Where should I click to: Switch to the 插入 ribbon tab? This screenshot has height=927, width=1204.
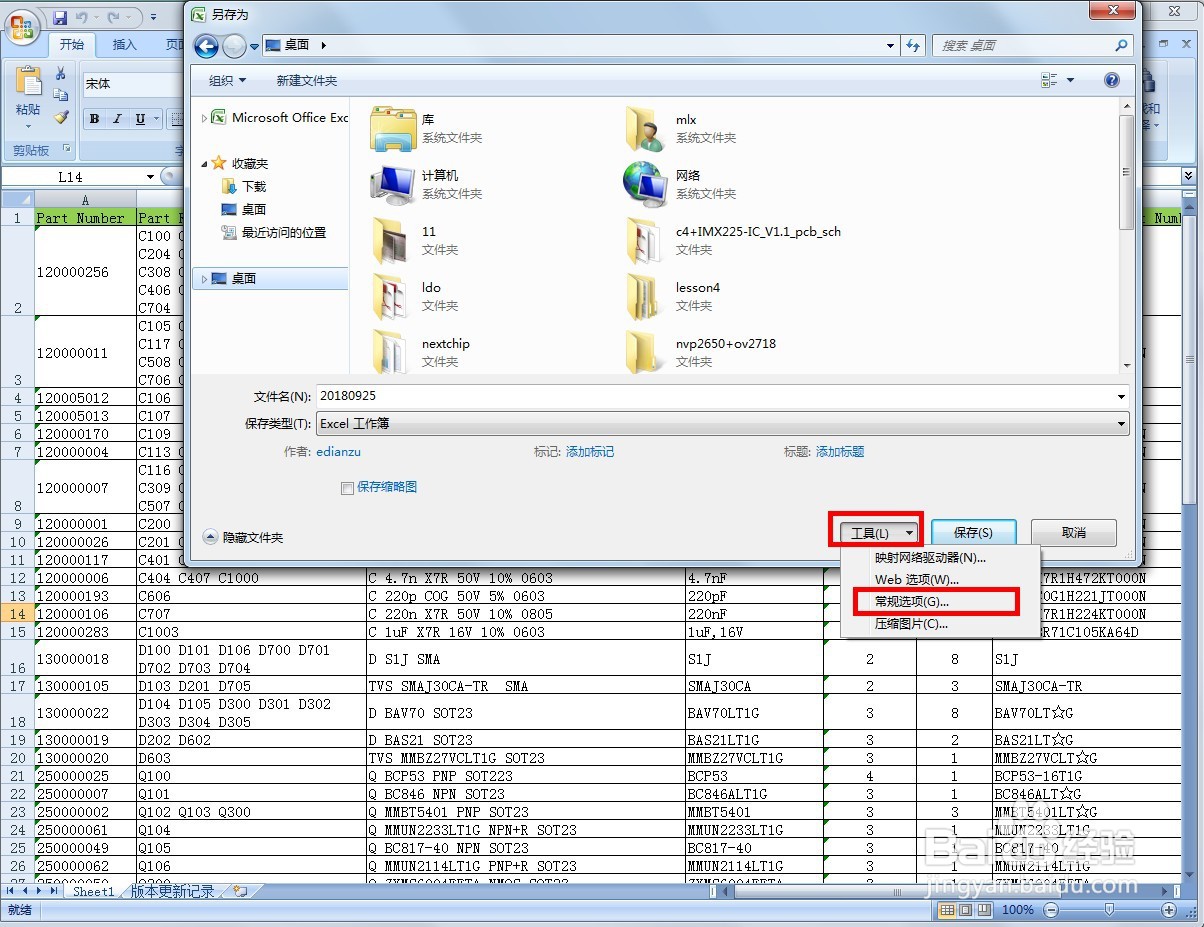(124, 45)
